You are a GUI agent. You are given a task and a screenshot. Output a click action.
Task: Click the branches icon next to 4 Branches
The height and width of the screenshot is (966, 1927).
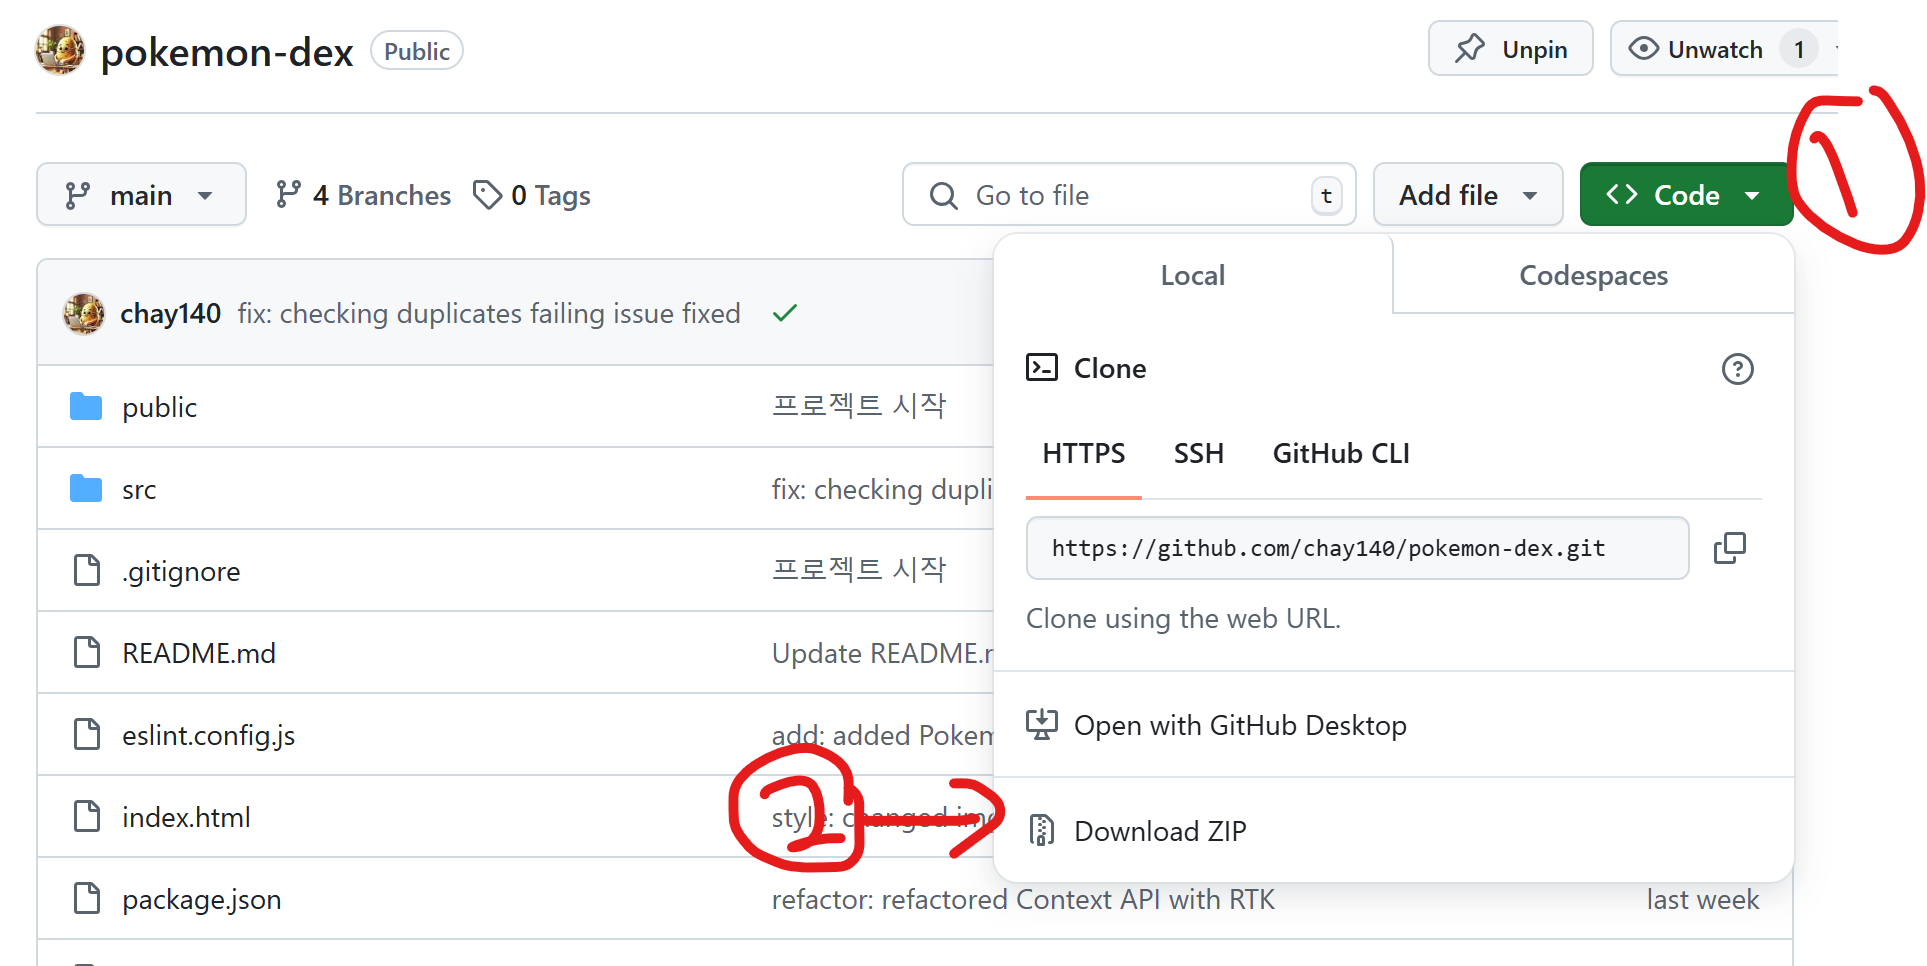[288, 194]
